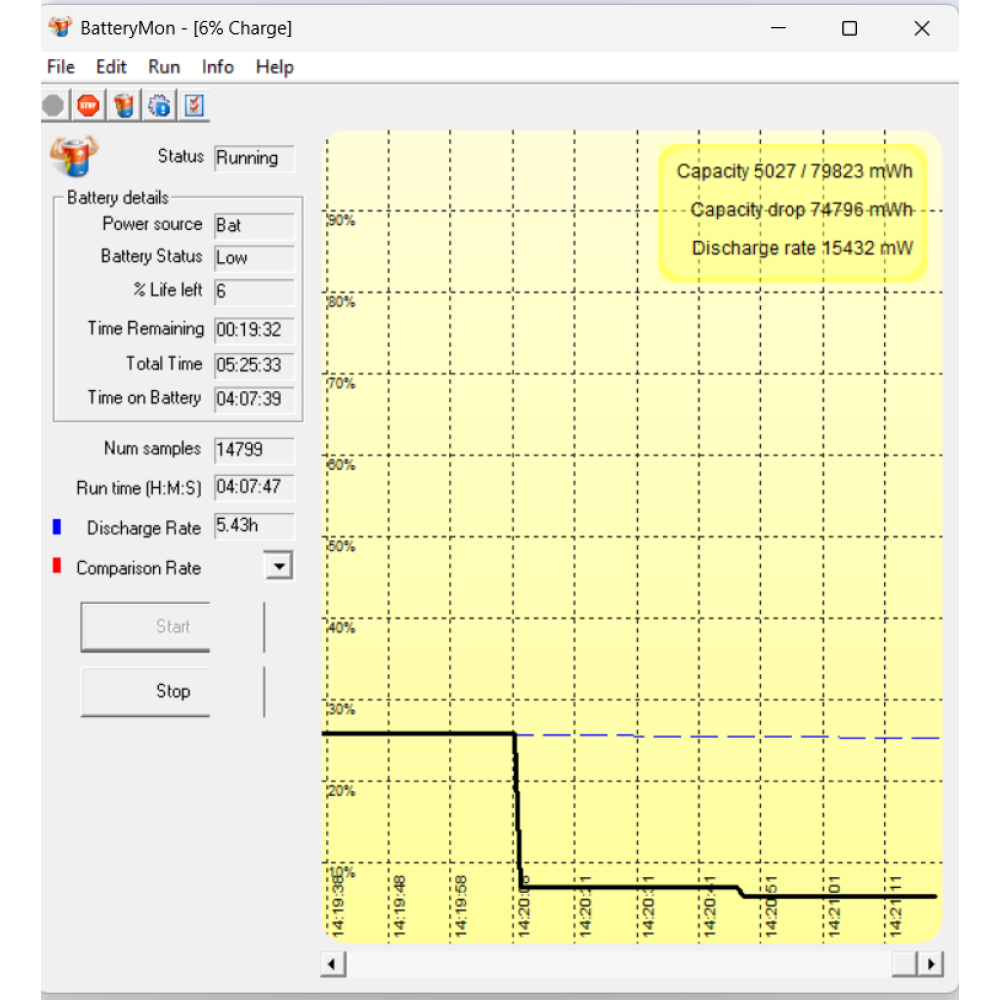Viewport: 1000px width, 1000px height.
Task: Open the Run menu
Action: pos(164,67)
